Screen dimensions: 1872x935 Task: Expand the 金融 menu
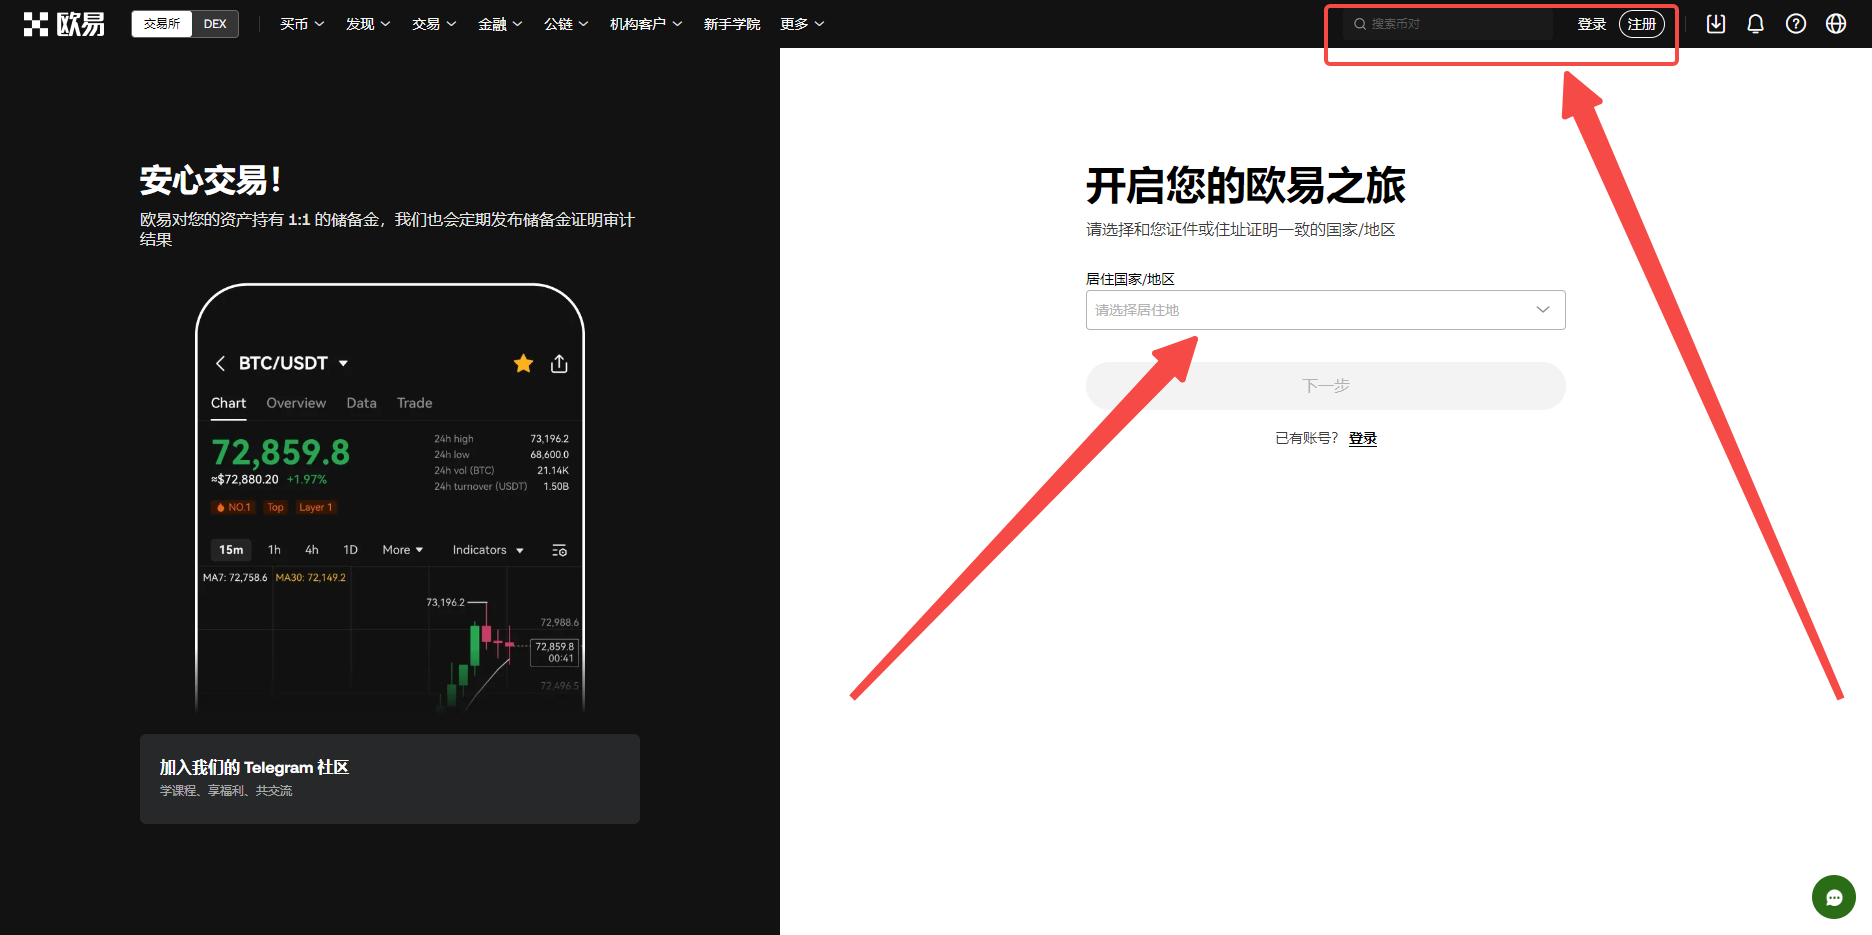[500, 24]
